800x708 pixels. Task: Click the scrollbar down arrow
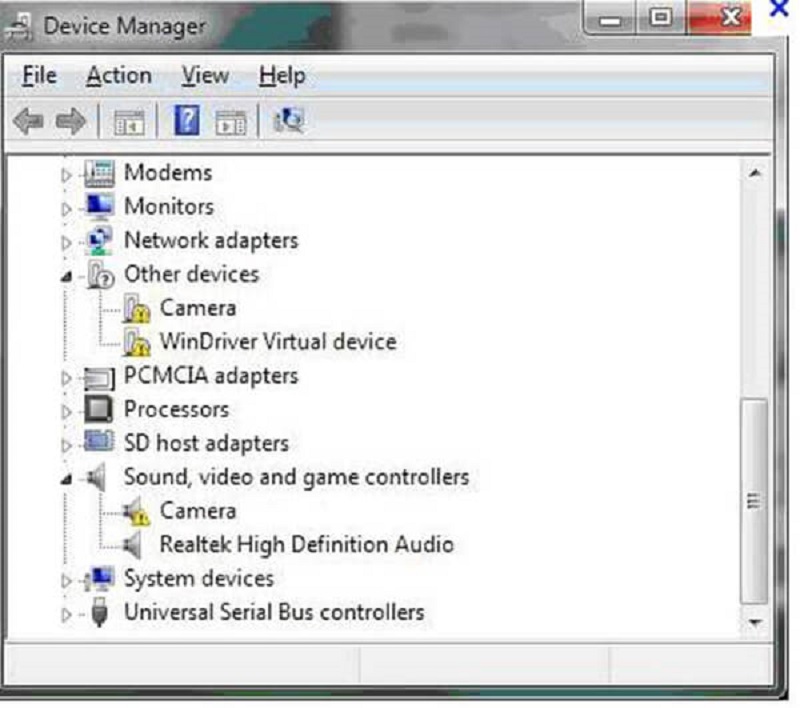[755, 622]
